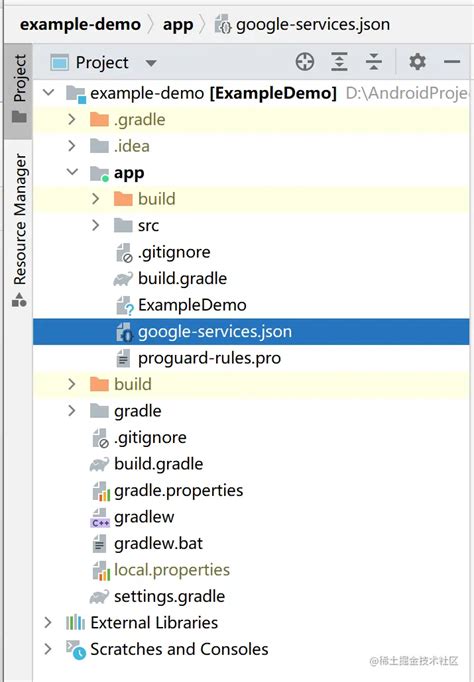This screenshot has height=682, width=474.
Task: Open the Project view dropdown arrow
Action: [151, 63]
